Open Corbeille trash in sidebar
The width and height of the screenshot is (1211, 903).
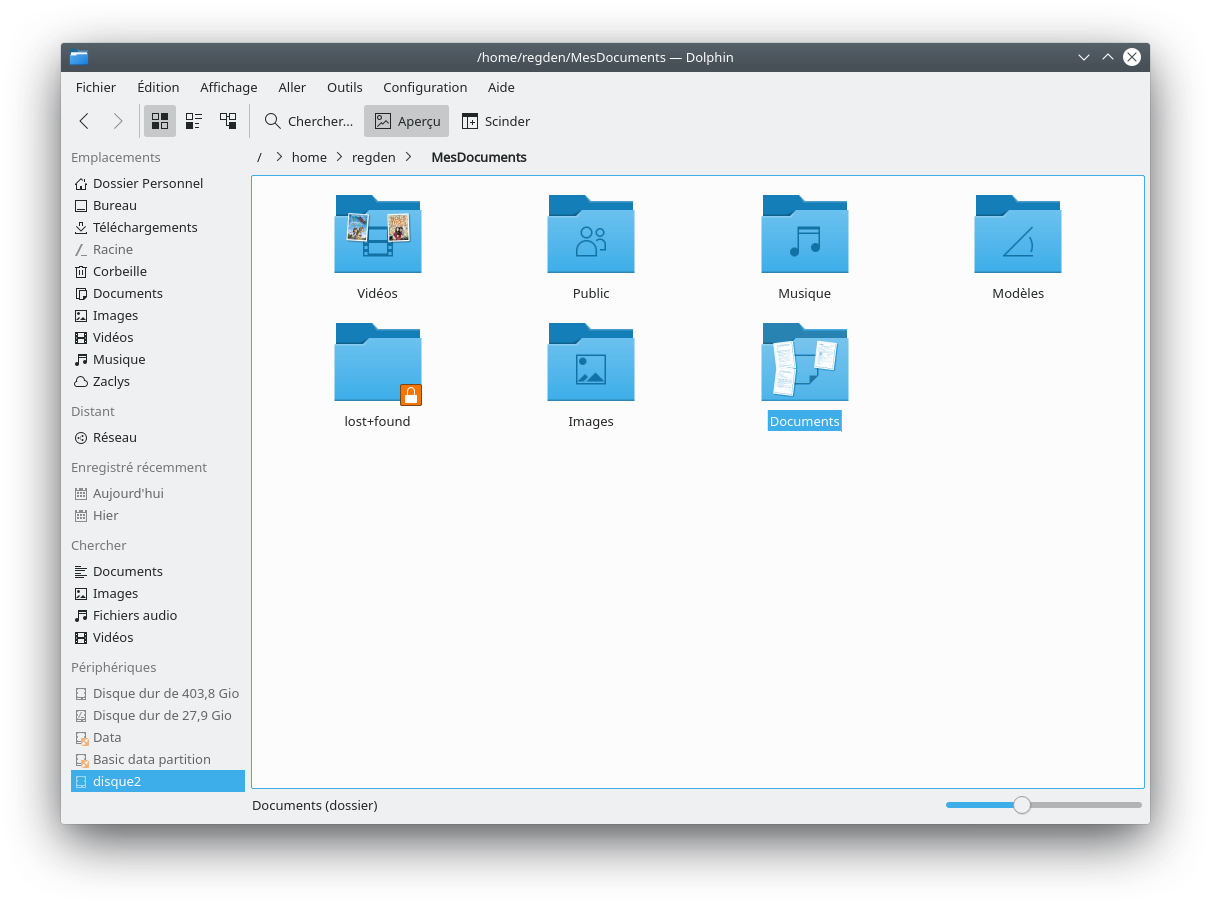119,271
